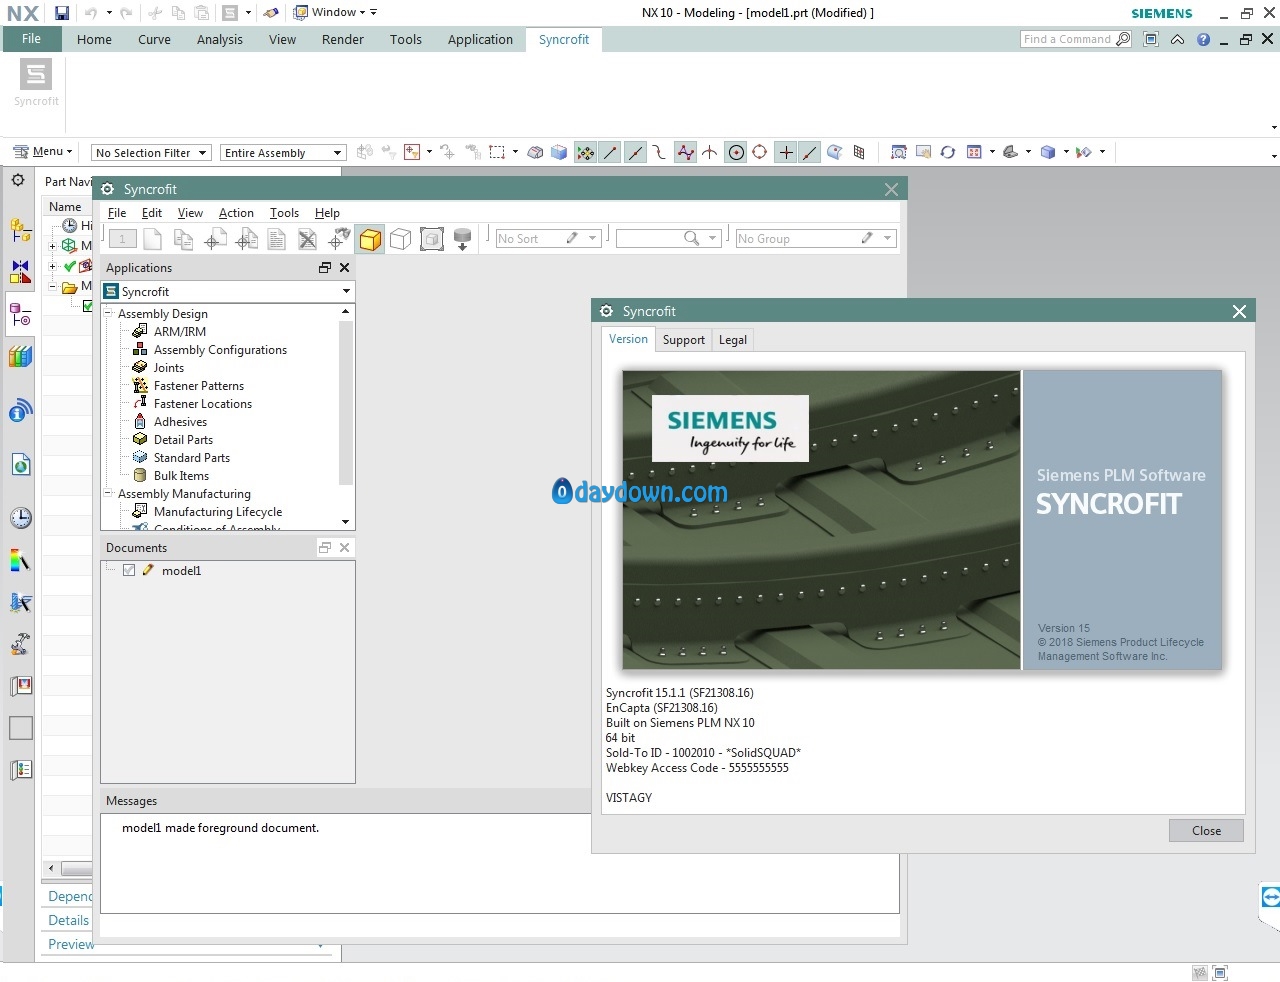Select Manufacturing Lifecycle tree item
1280x982 pixels.
pos(218,512)
